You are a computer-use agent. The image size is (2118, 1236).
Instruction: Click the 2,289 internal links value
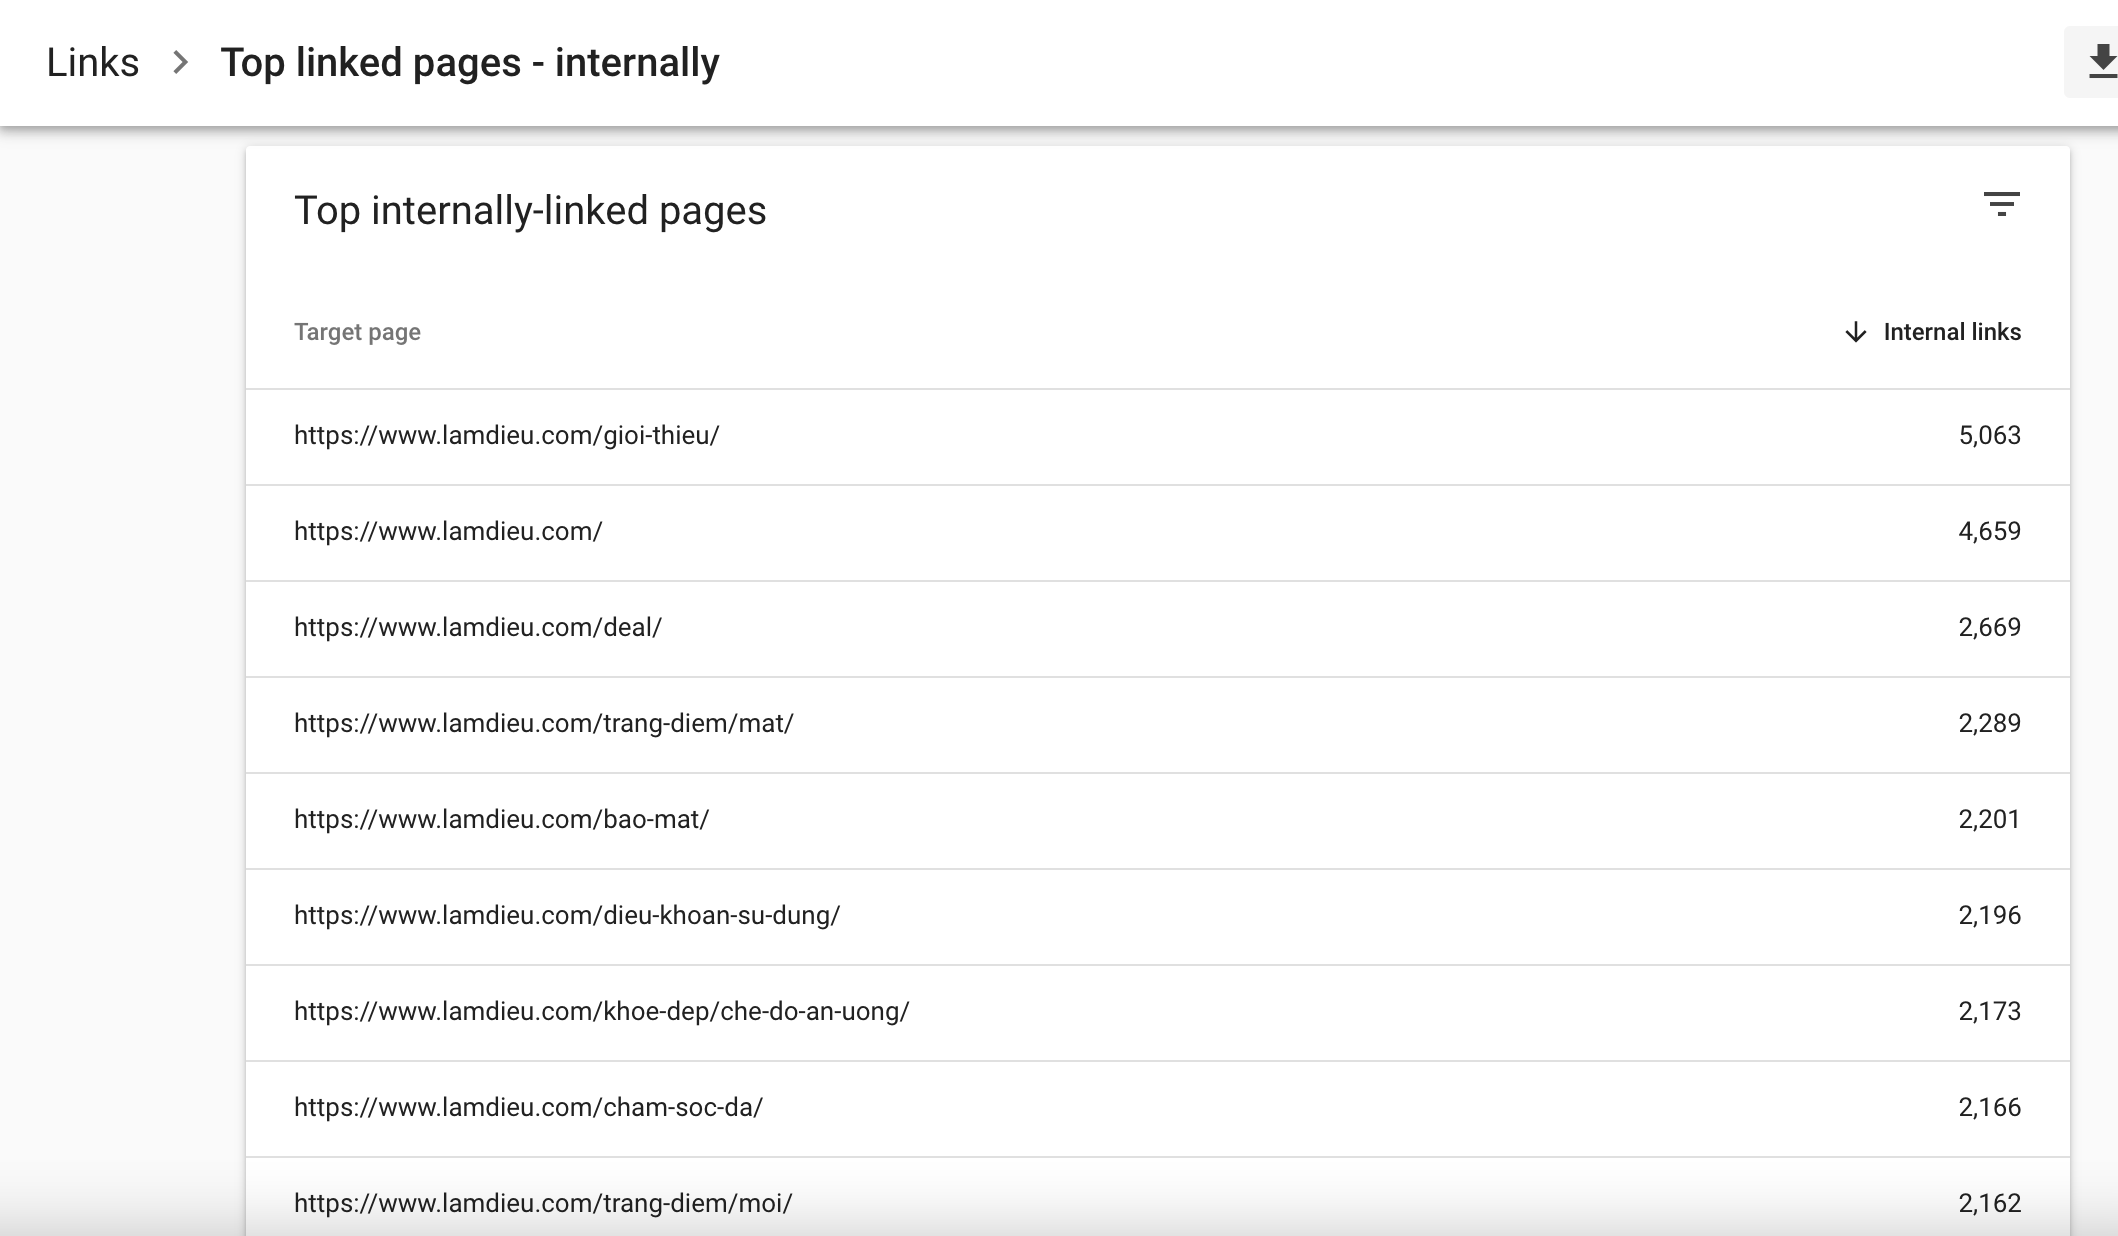pos(1989,723)
